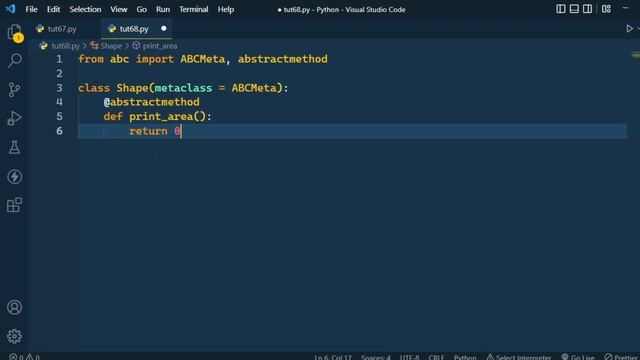Click print_area in breadcrumb

tap(160, 46)
